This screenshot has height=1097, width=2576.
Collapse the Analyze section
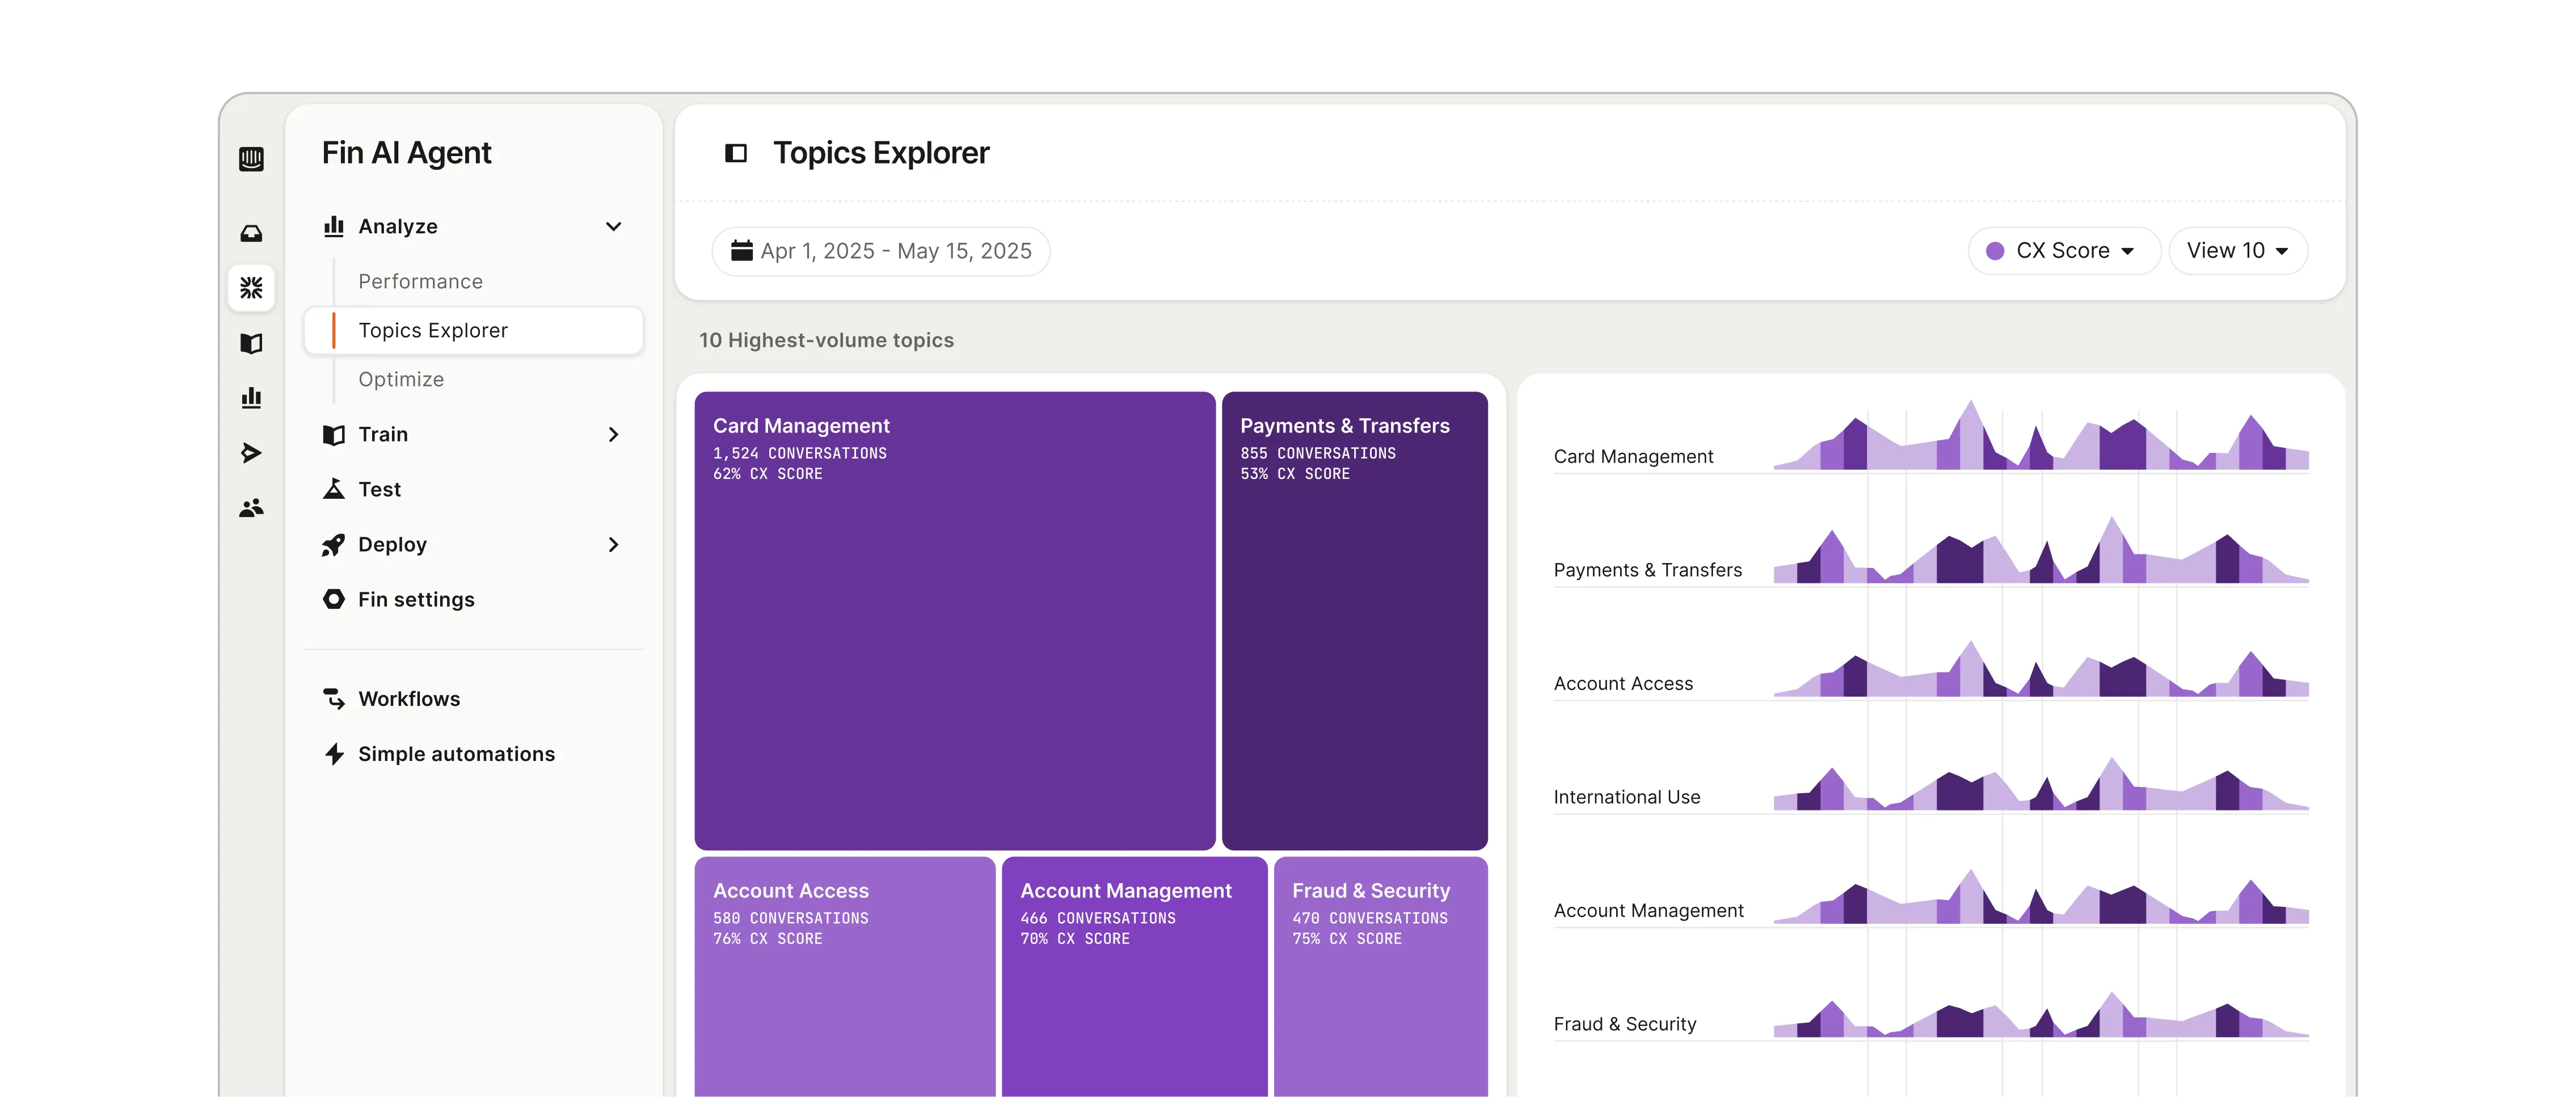613,226
